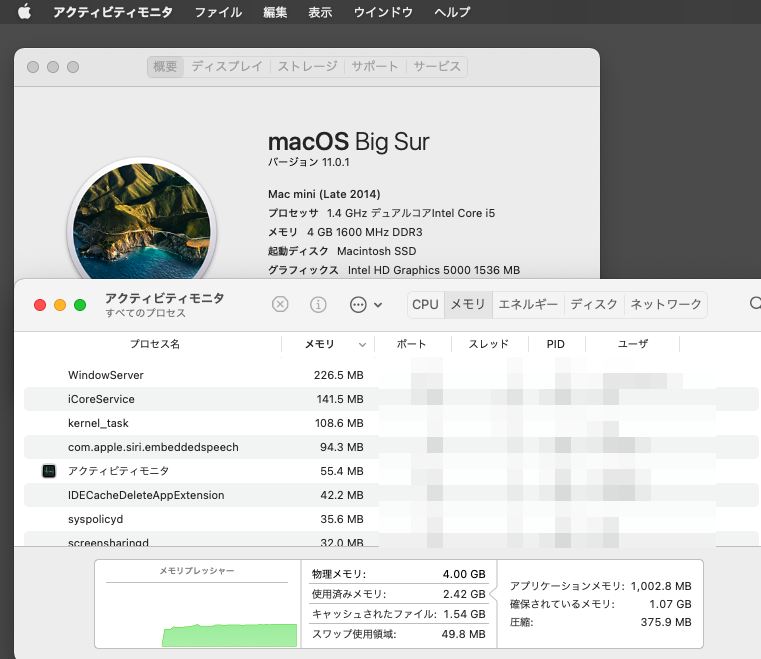Screen dimensions: 761x659
Task: Switch to ネットワーク tab
Action: click(x=666, y=305)
